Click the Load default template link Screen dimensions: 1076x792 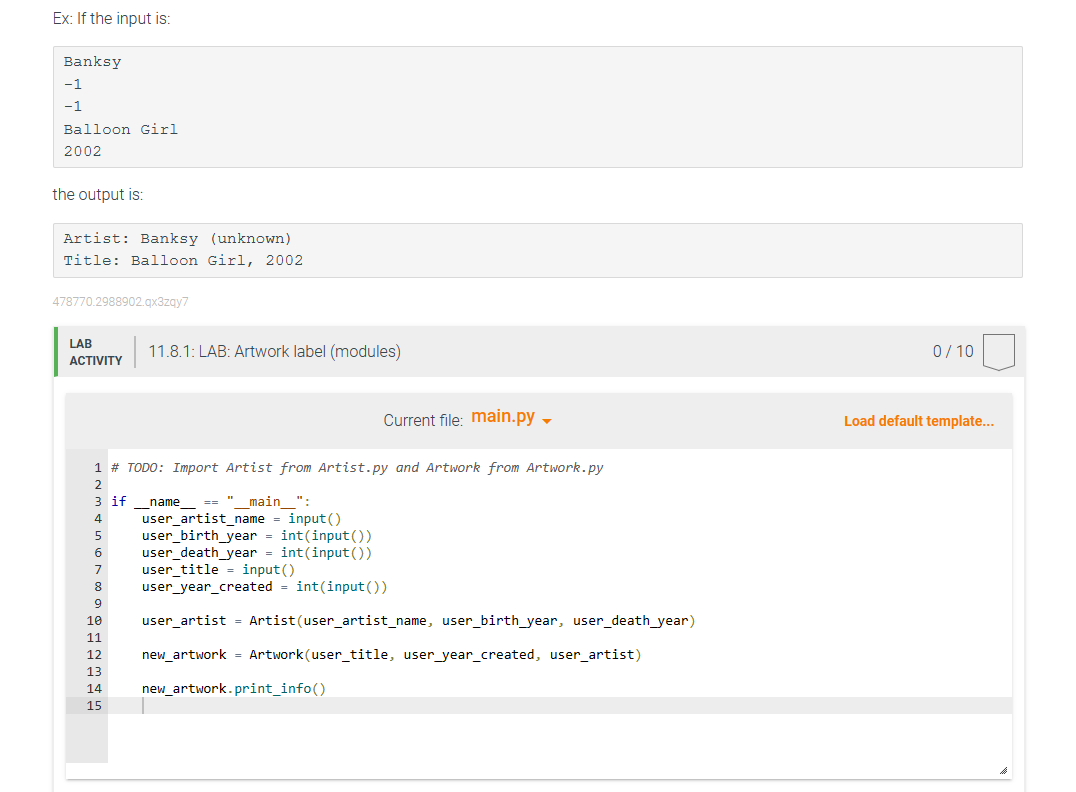(x=918, y=420)
